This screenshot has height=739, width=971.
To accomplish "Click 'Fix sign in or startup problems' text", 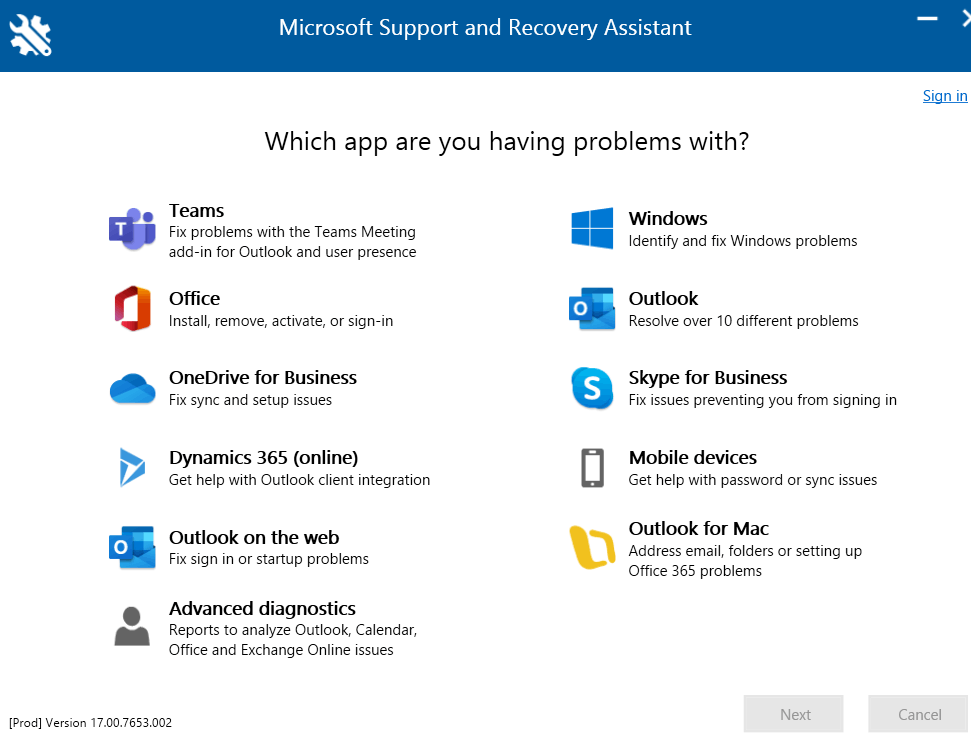I will (x=269, y=559).
